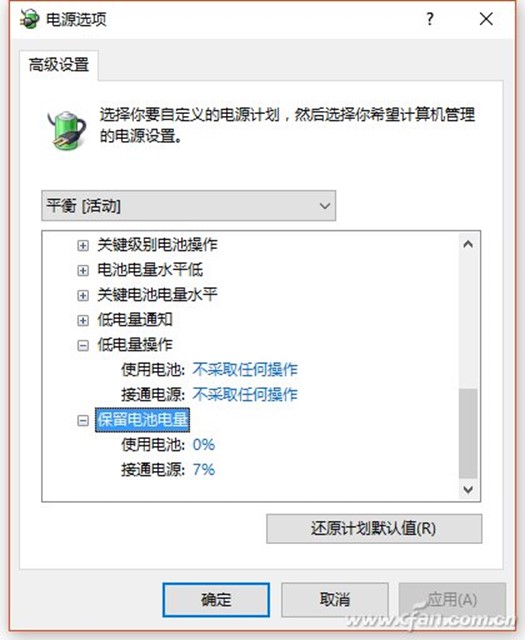Expand the 电池电量水平低 node
Screen dimensions: 525x640
(x=83, y=271)
